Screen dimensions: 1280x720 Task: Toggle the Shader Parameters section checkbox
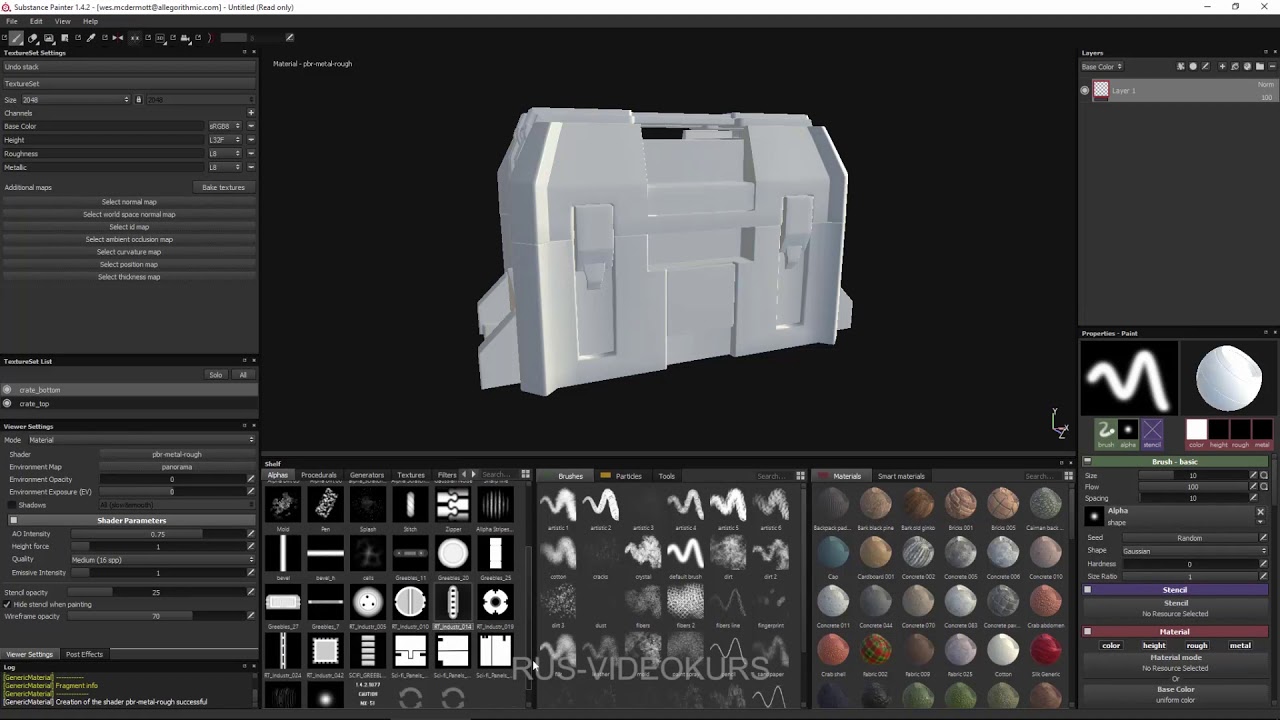(x=13, y=520)
